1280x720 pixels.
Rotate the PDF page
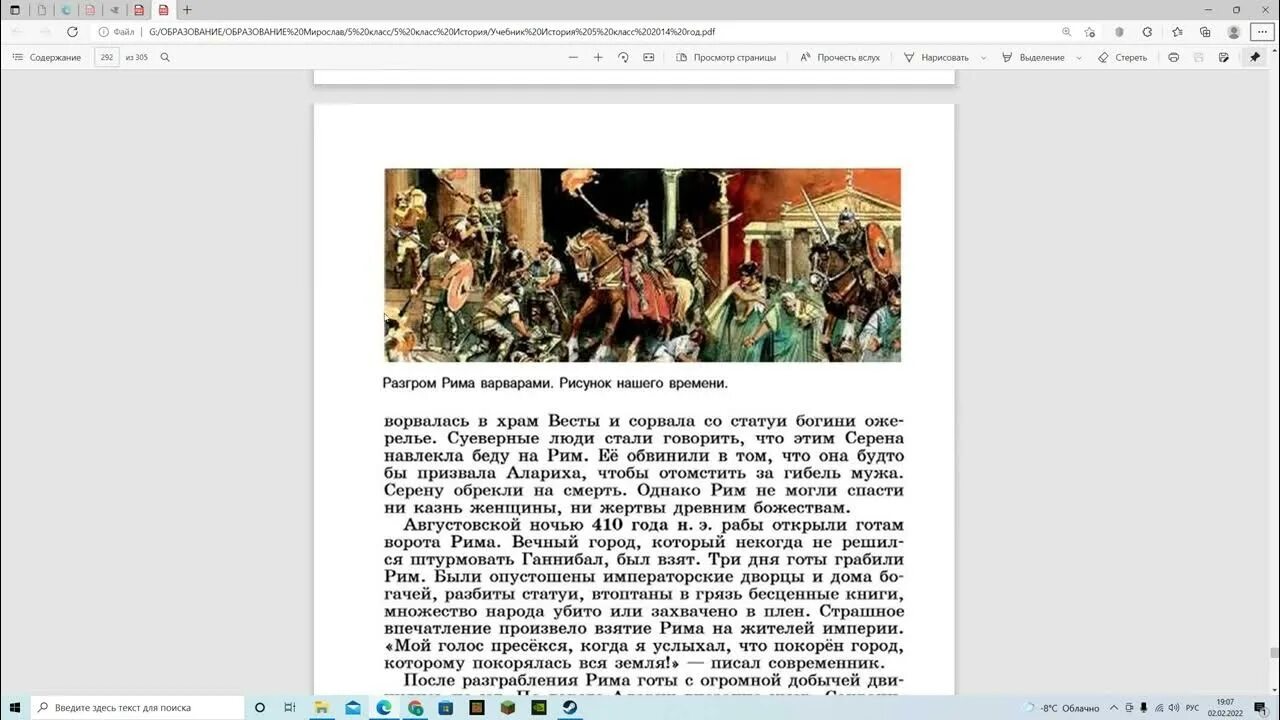pos(623,57)
